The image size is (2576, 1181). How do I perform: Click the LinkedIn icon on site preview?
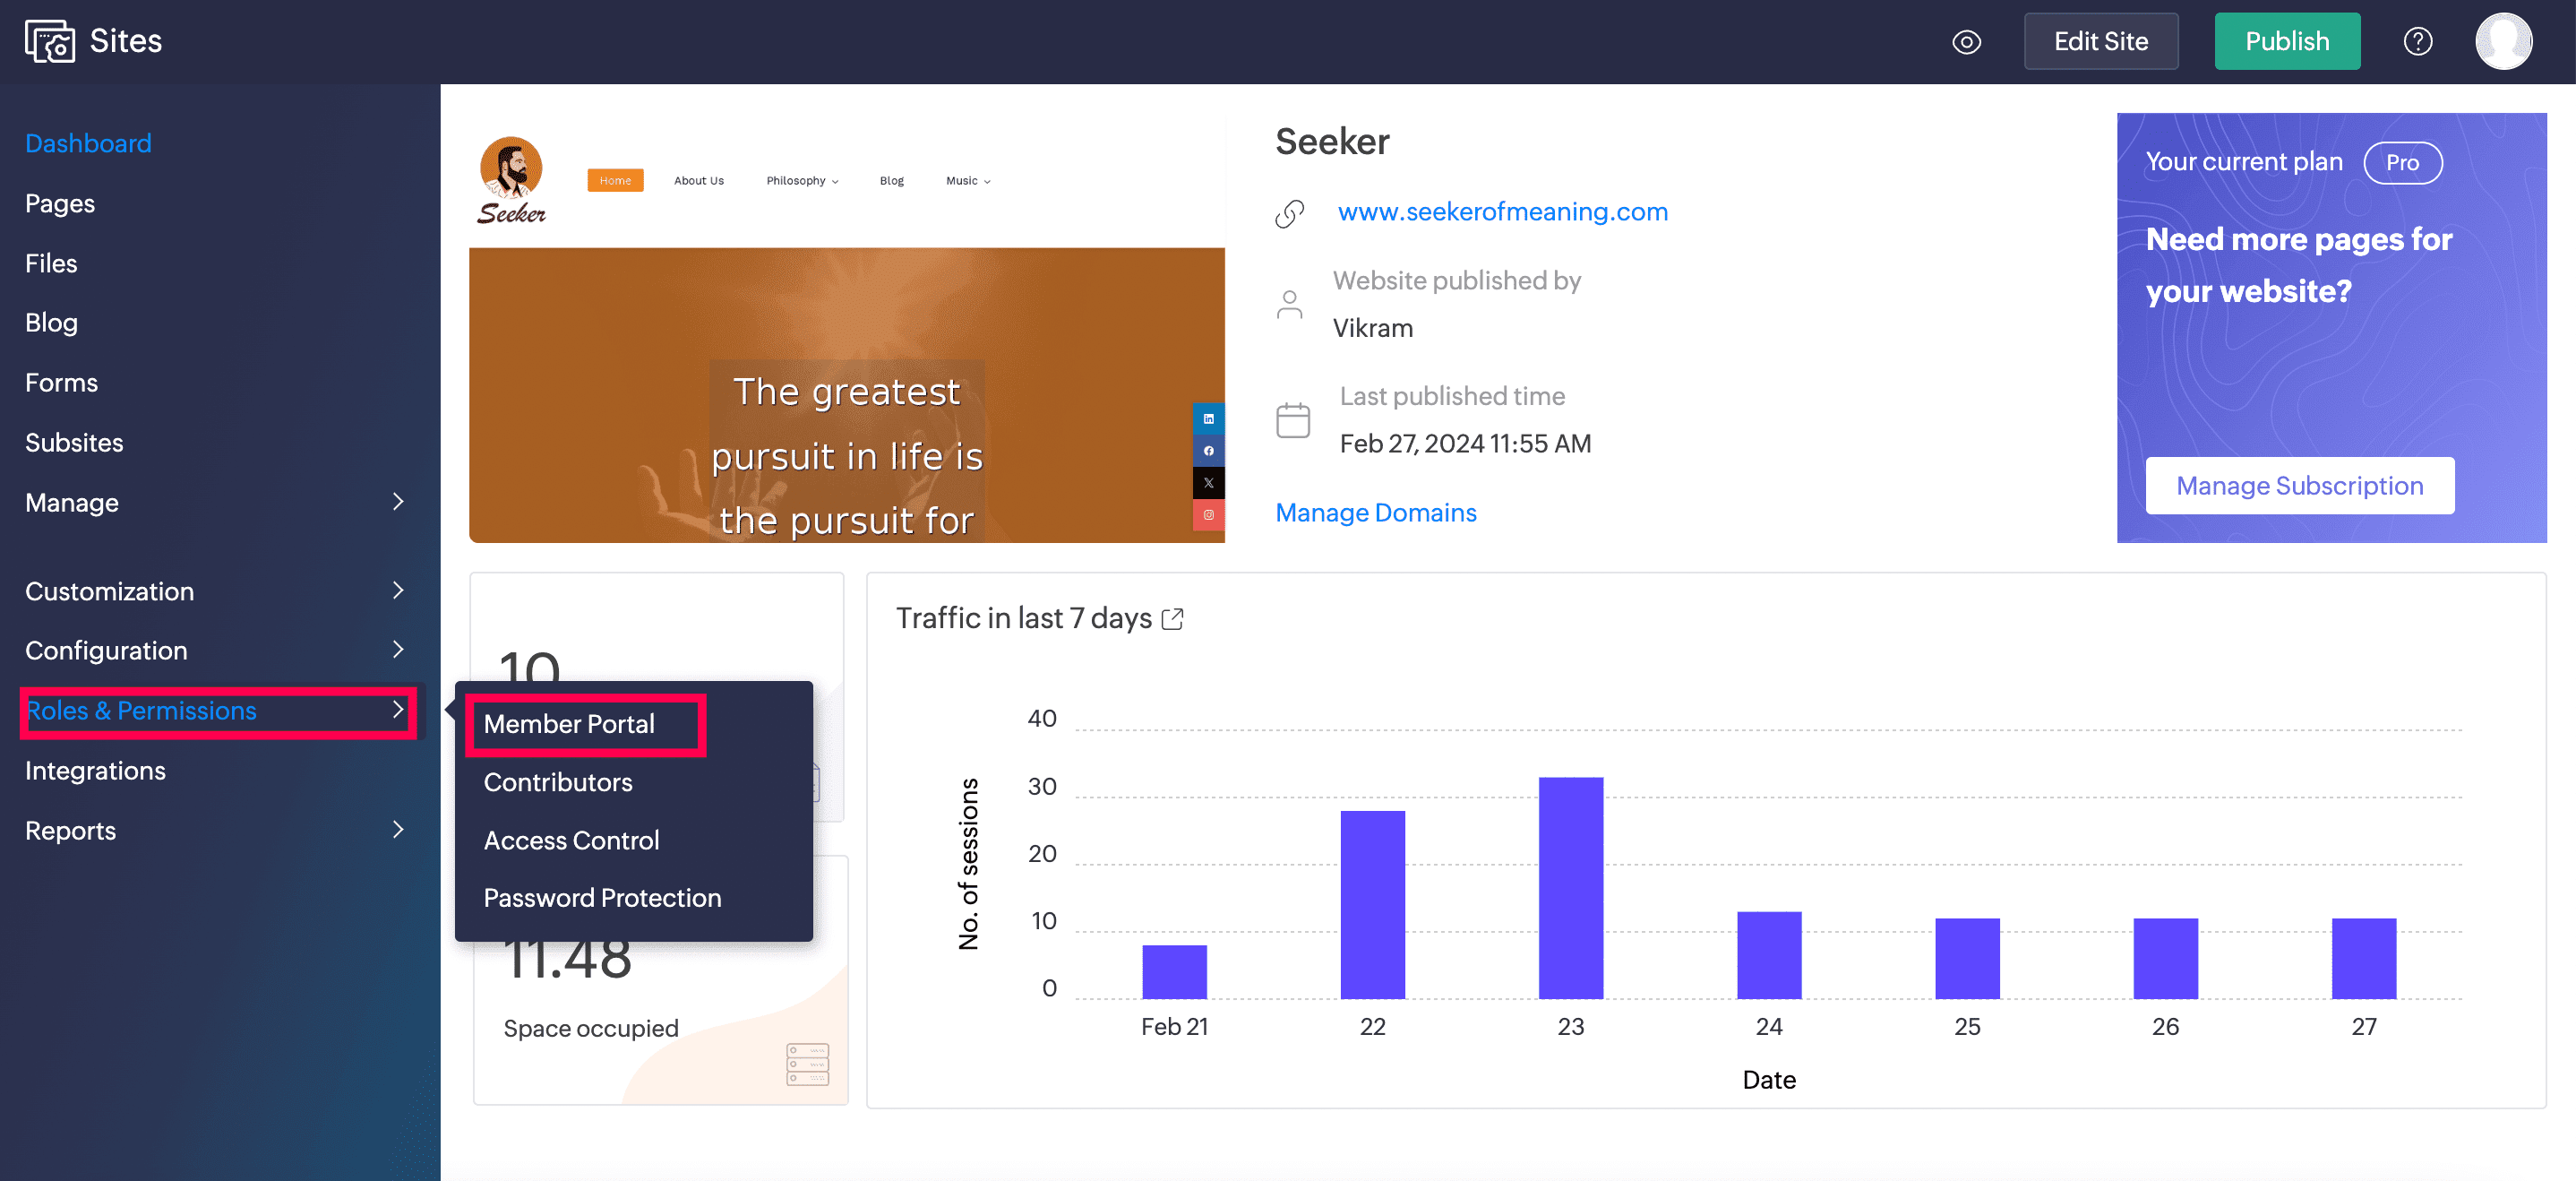pos(1208,419)
